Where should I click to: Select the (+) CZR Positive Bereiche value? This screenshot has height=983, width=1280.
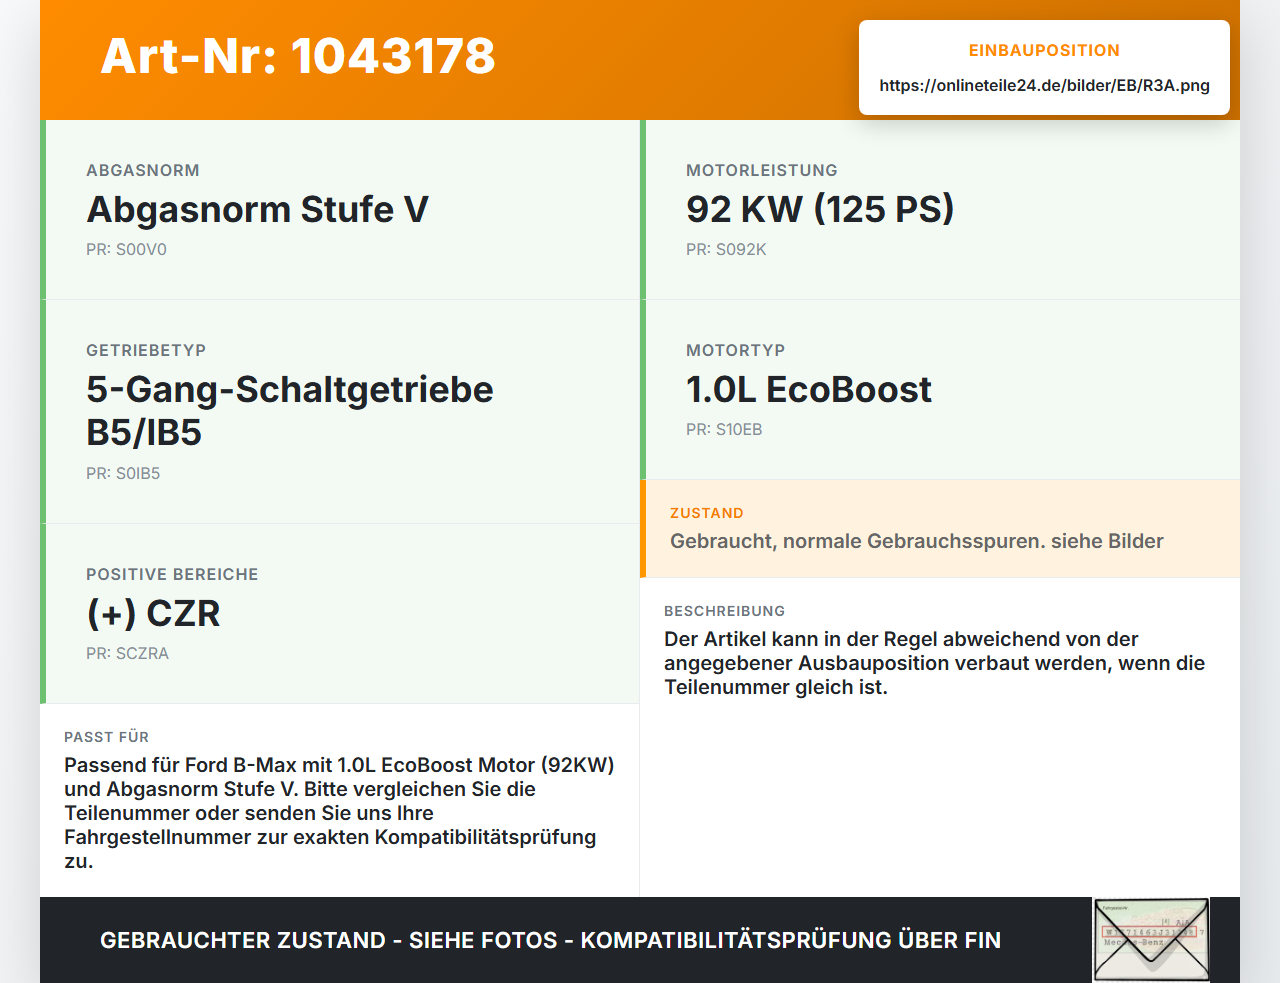[153, 613]
